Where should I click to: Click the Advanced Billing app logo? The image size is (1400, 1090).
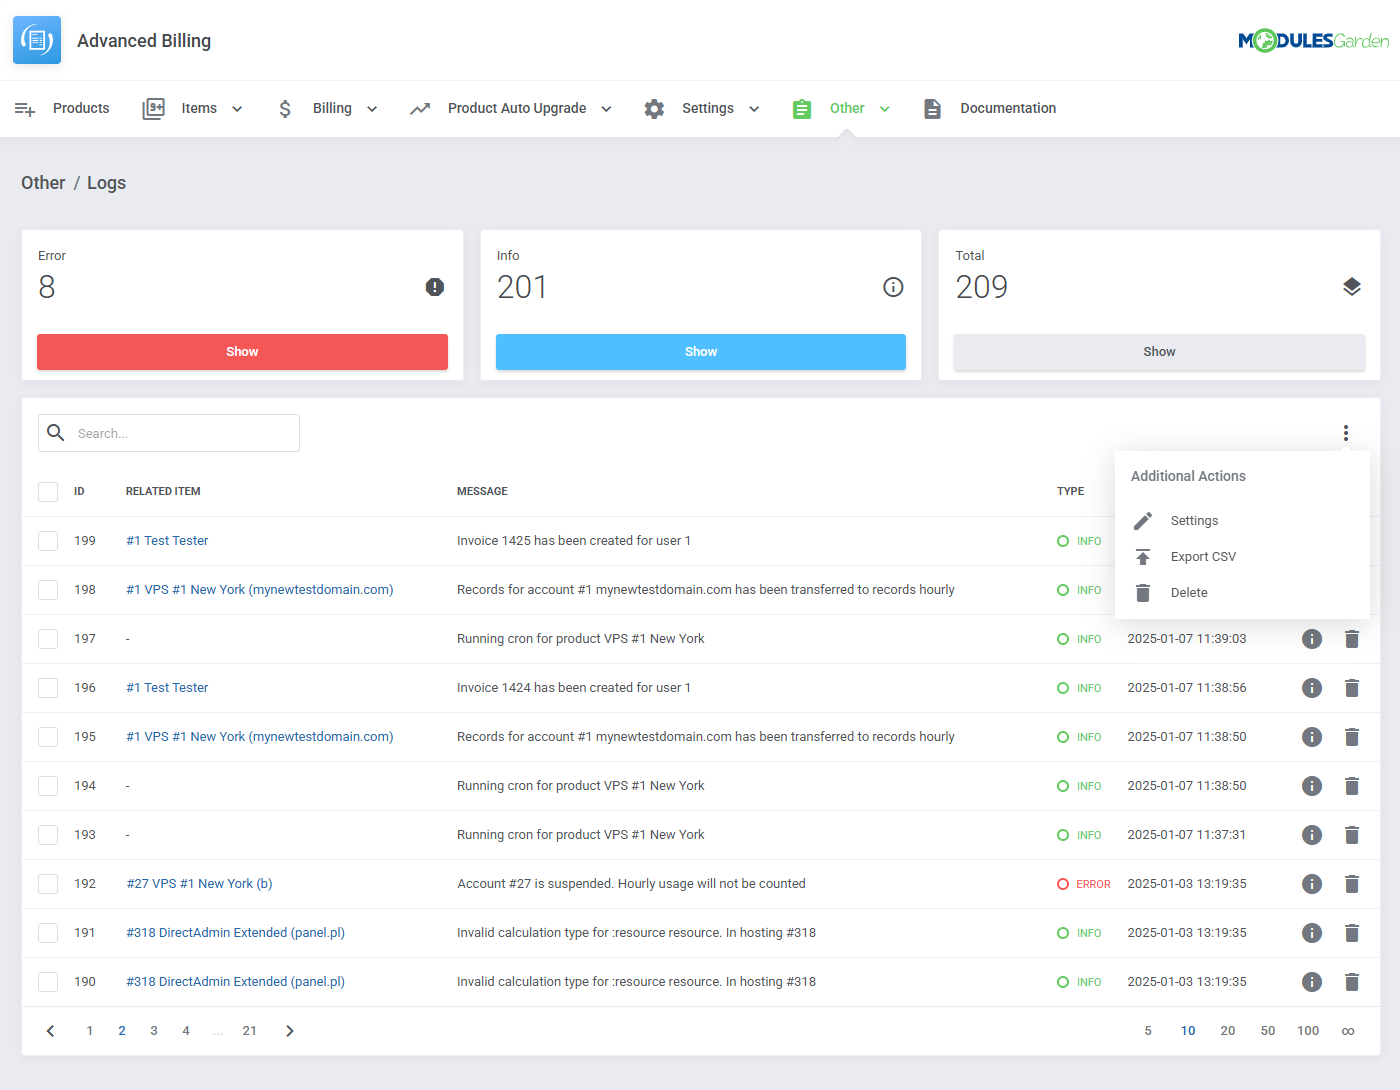[37, 40]
